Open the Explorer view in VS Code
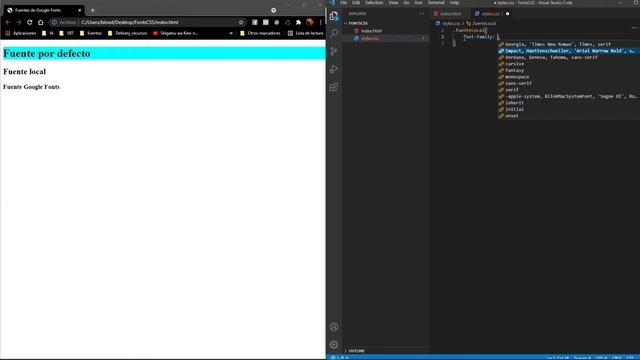The image size is (640, 360). [x=334, y=16]
